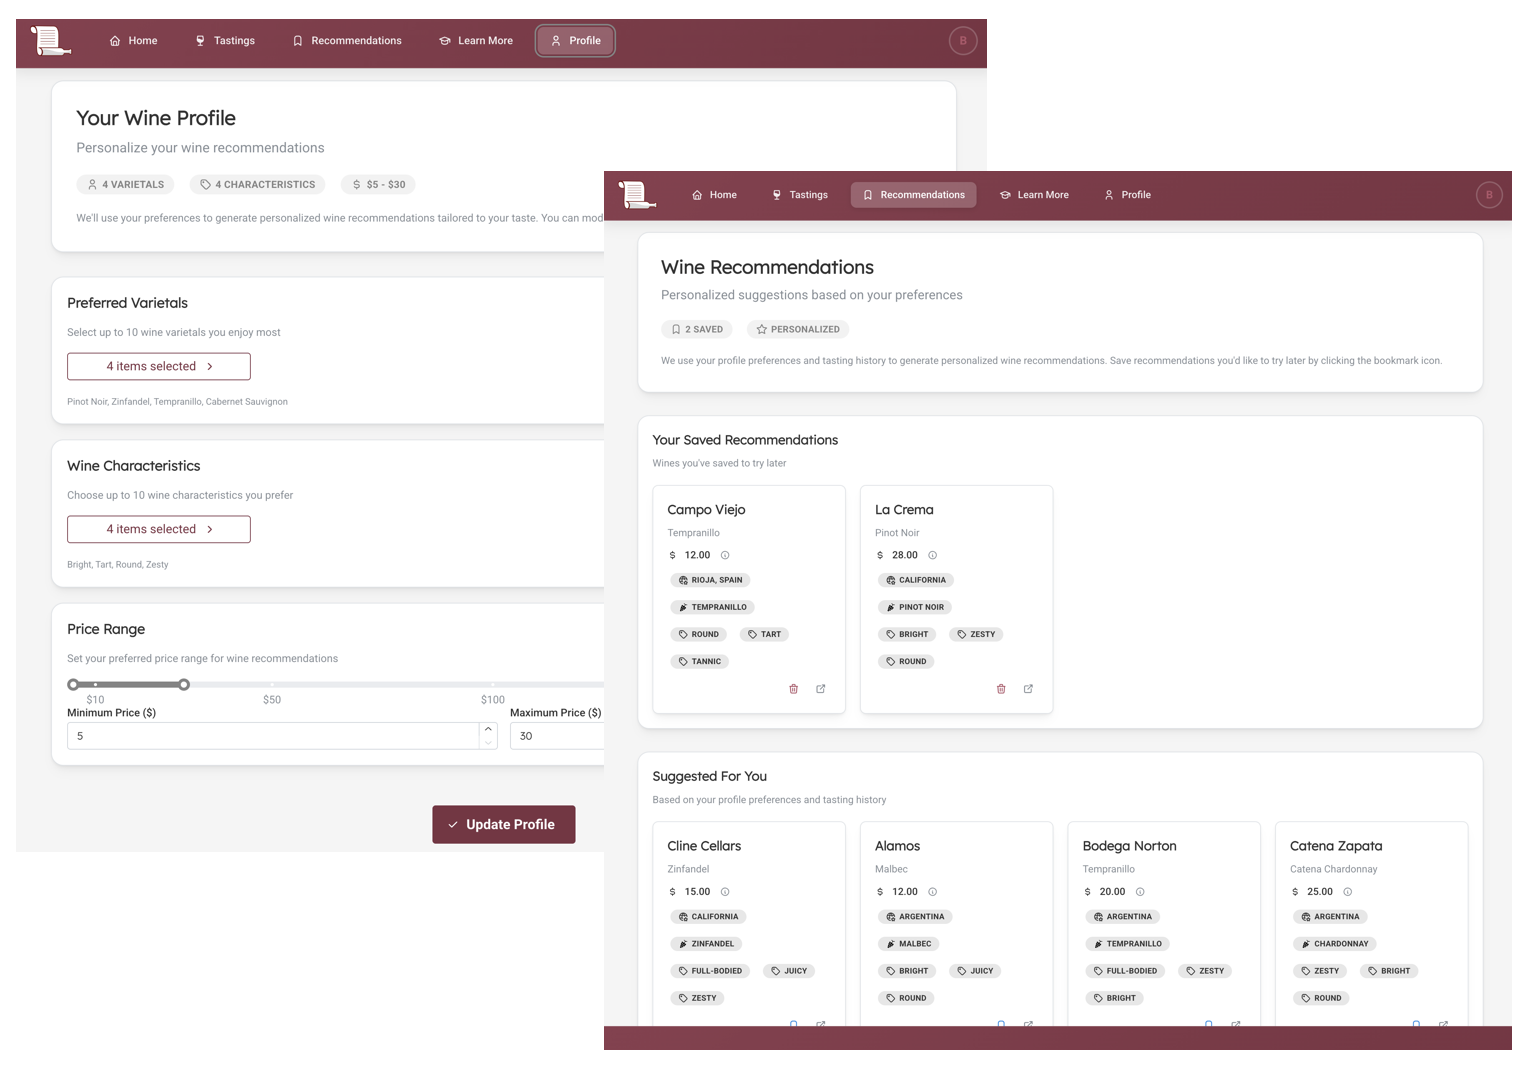This screenshot has width=1533, height=1082.
Task: Open user avatar B in Recommendations window
Action: 1489,195
